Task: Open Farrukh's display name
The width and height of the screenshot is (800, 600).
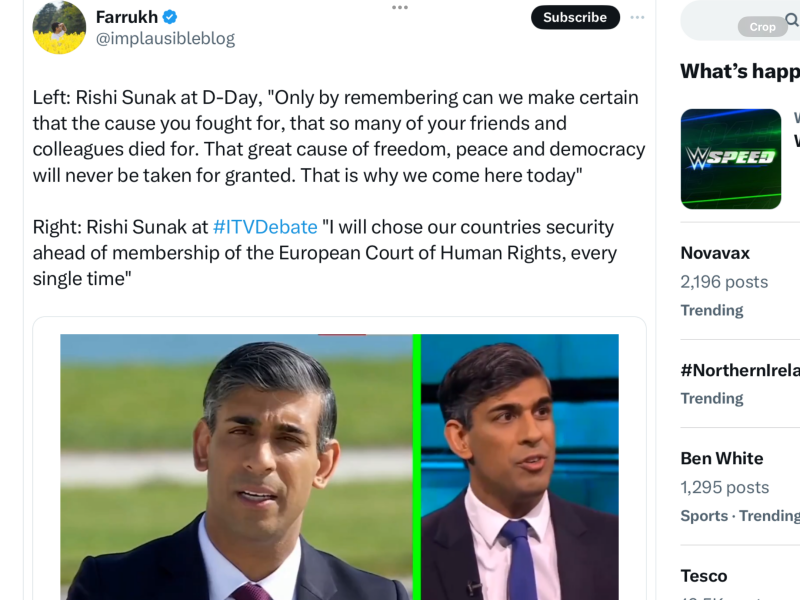Action: pos(137,16)
